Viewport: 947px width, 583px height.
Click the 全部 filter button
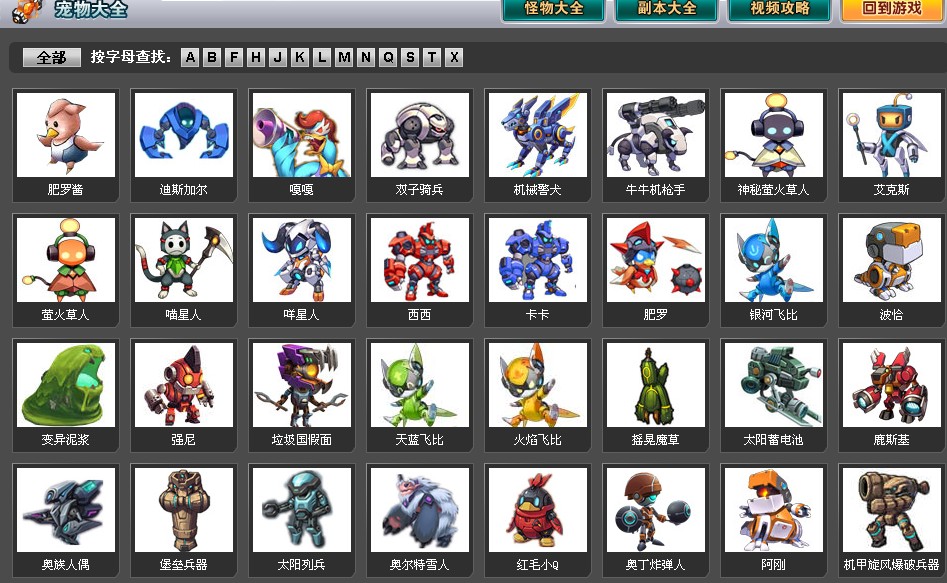coord(51,57)
